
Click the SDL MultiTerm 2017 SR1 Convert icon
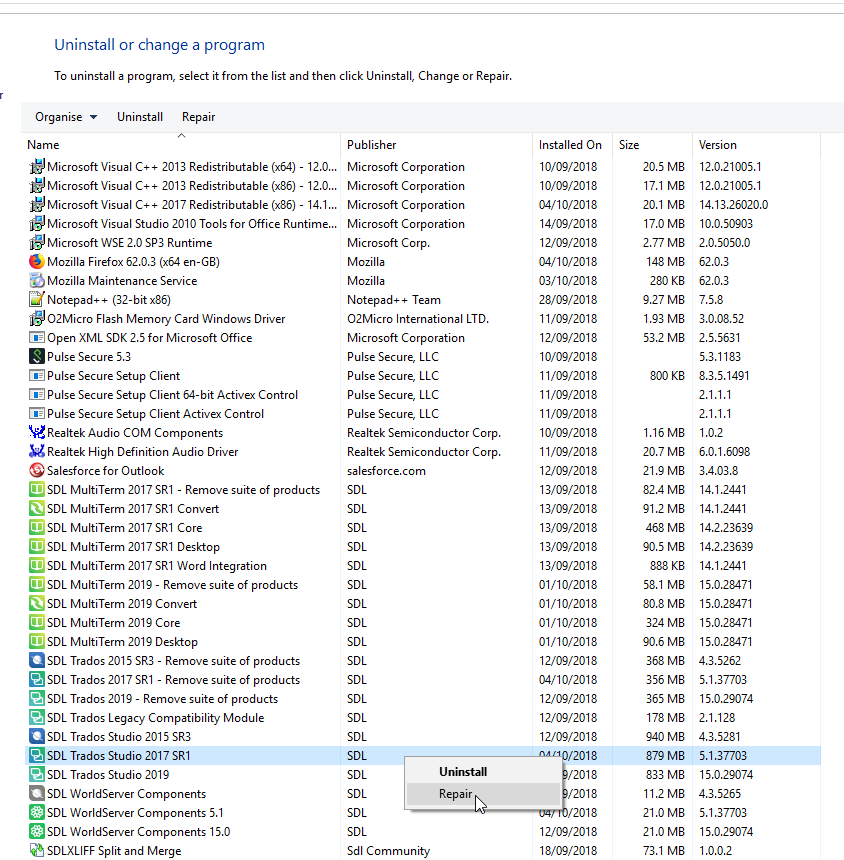37,508
